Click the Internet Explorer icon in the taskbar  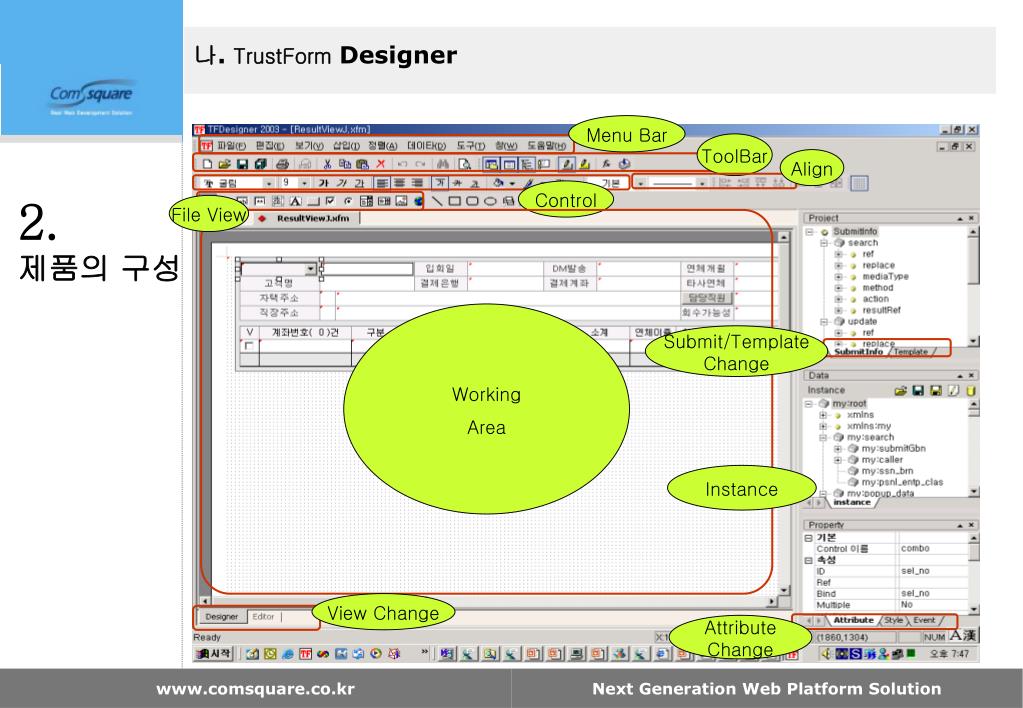coord(288,654)
